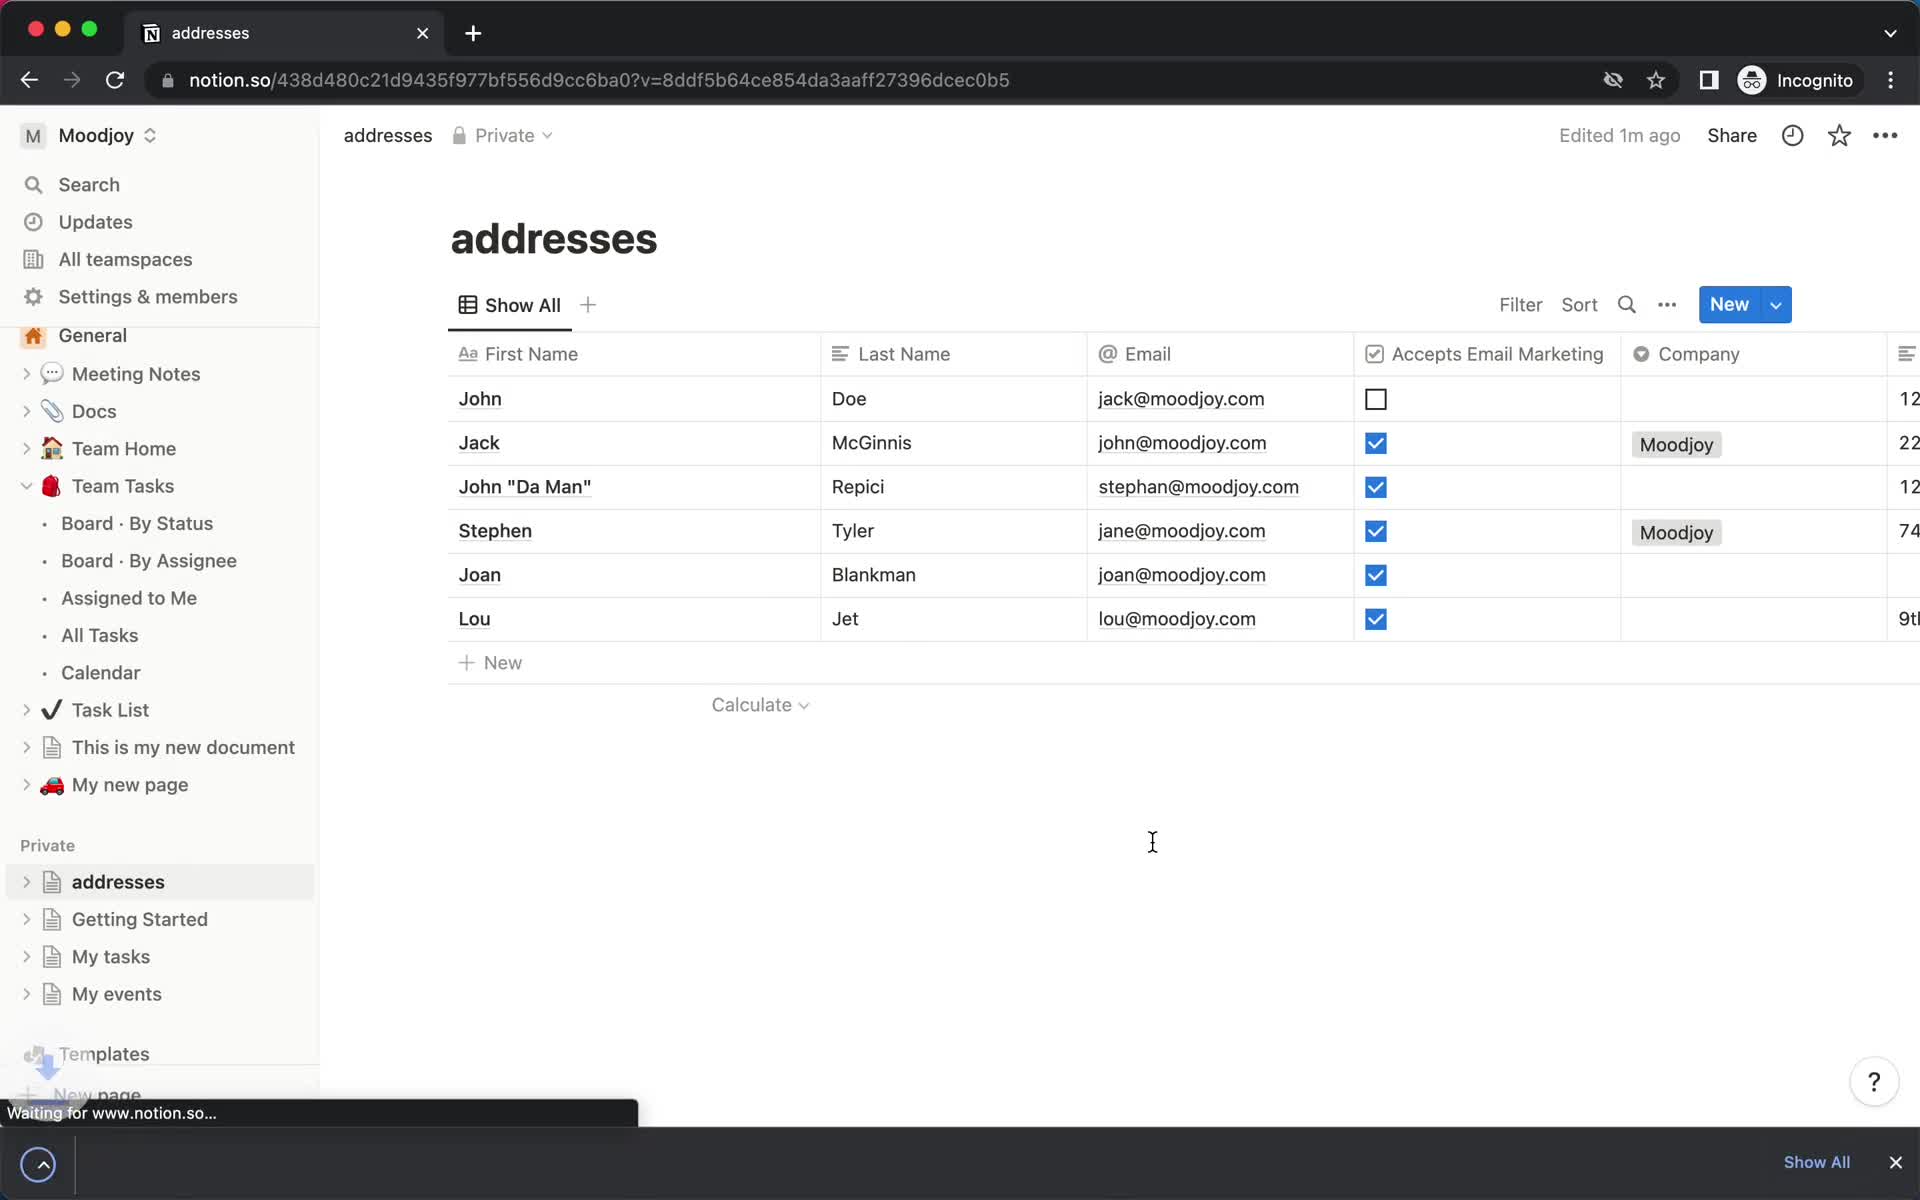Click the star/favorite icon in top bar
The height and width of the screenshot is (1200, 1920).
(x=1838, y=135)
